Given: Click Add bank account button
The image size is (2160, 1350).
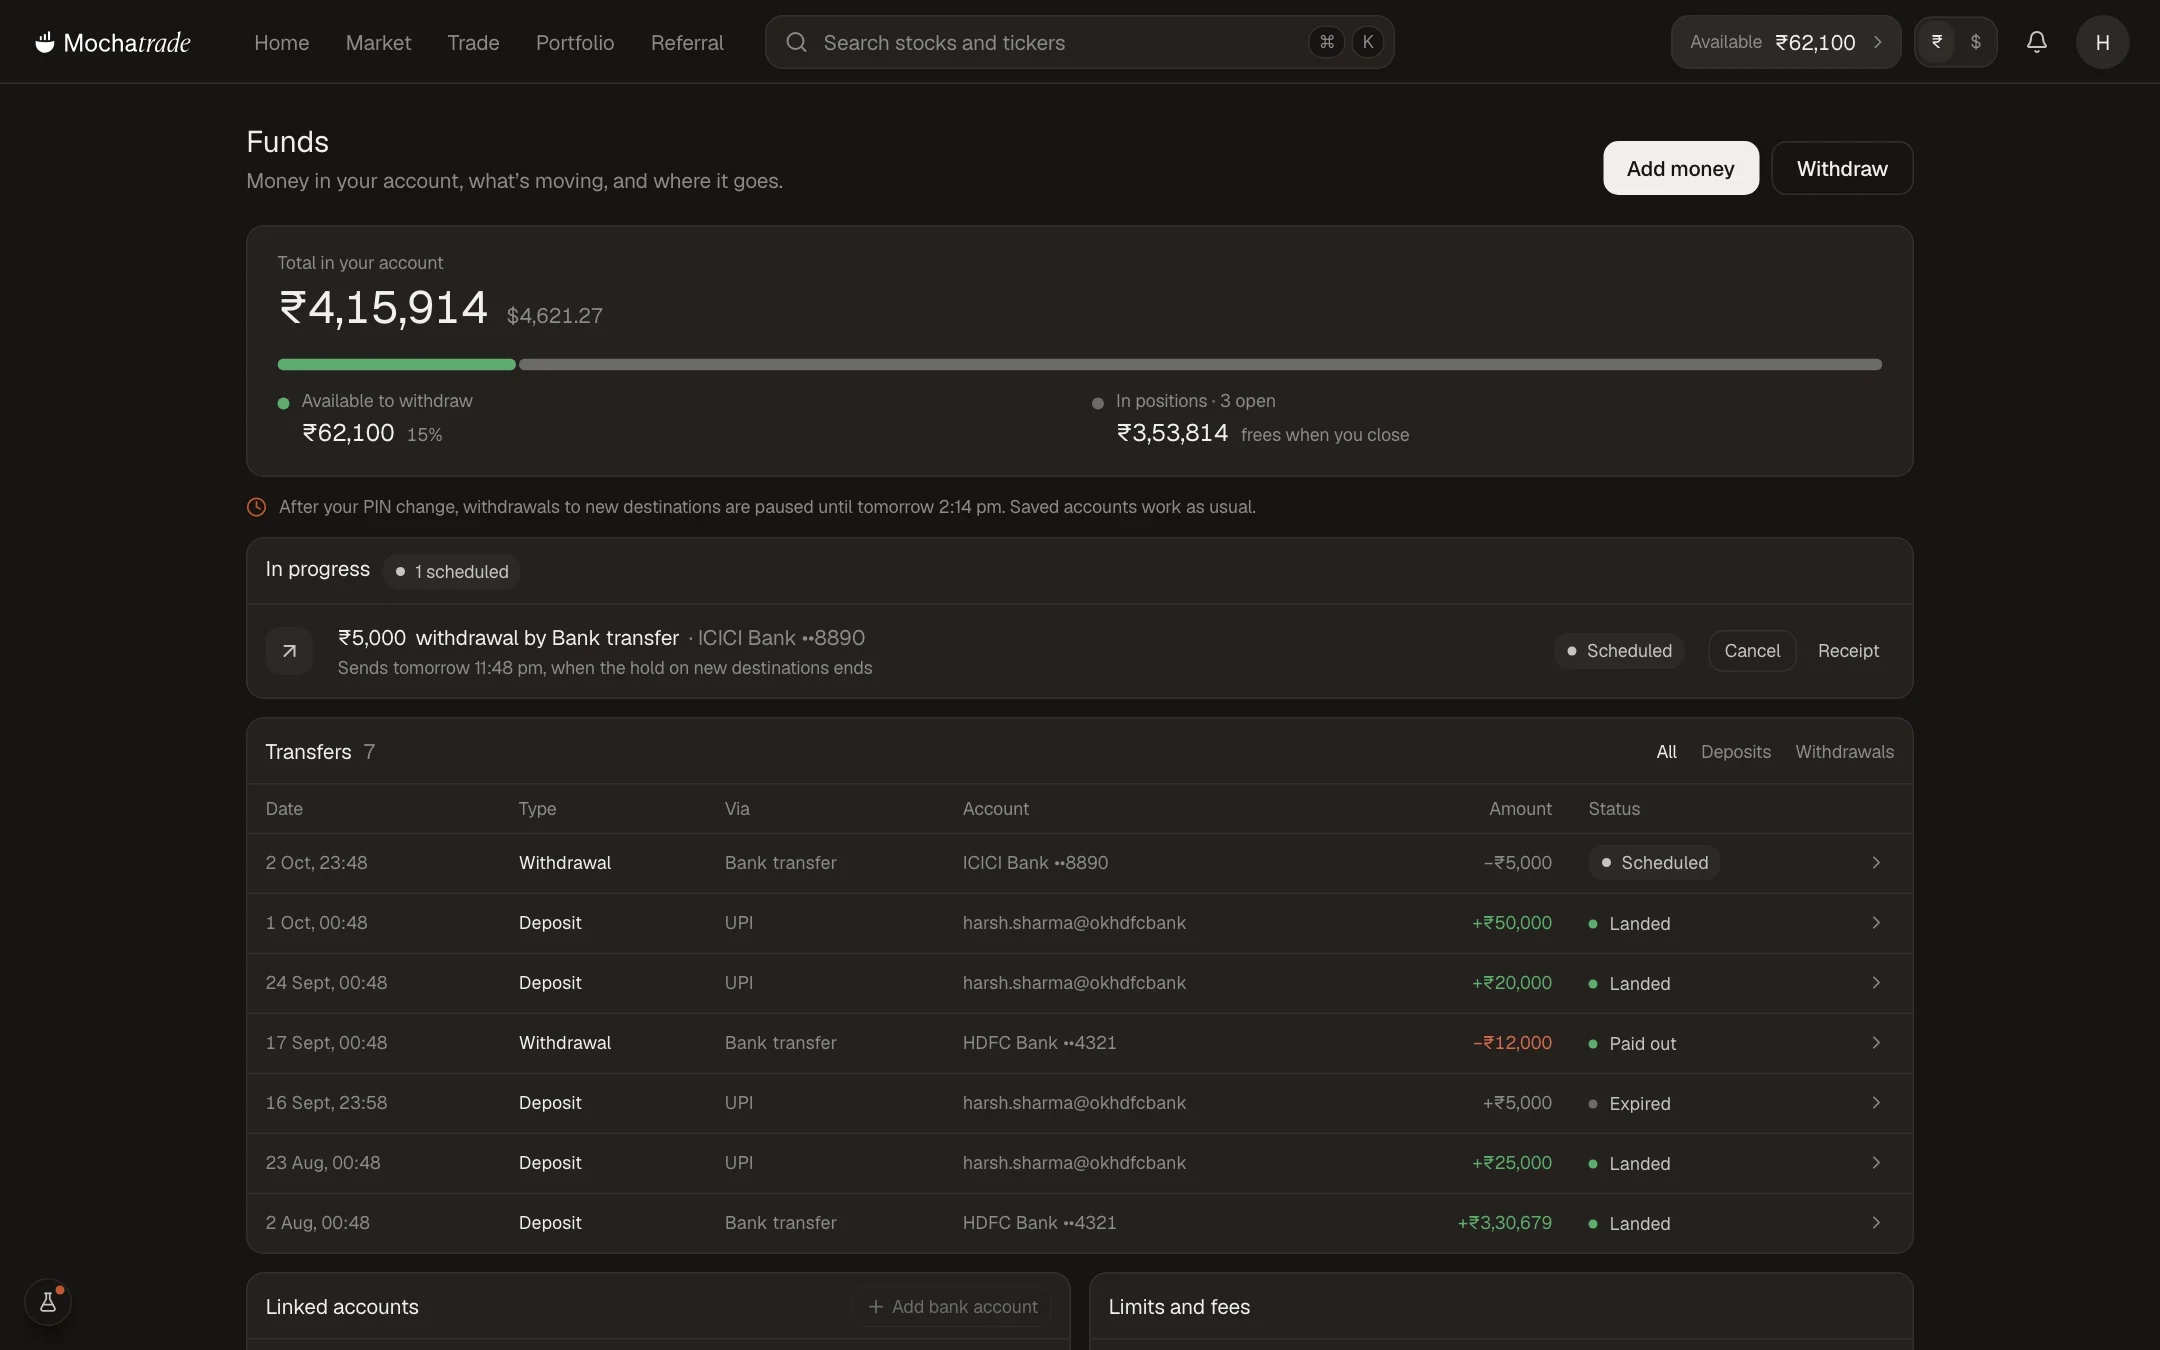Looking at the screenshot, I should click(x=953, y=1307).
